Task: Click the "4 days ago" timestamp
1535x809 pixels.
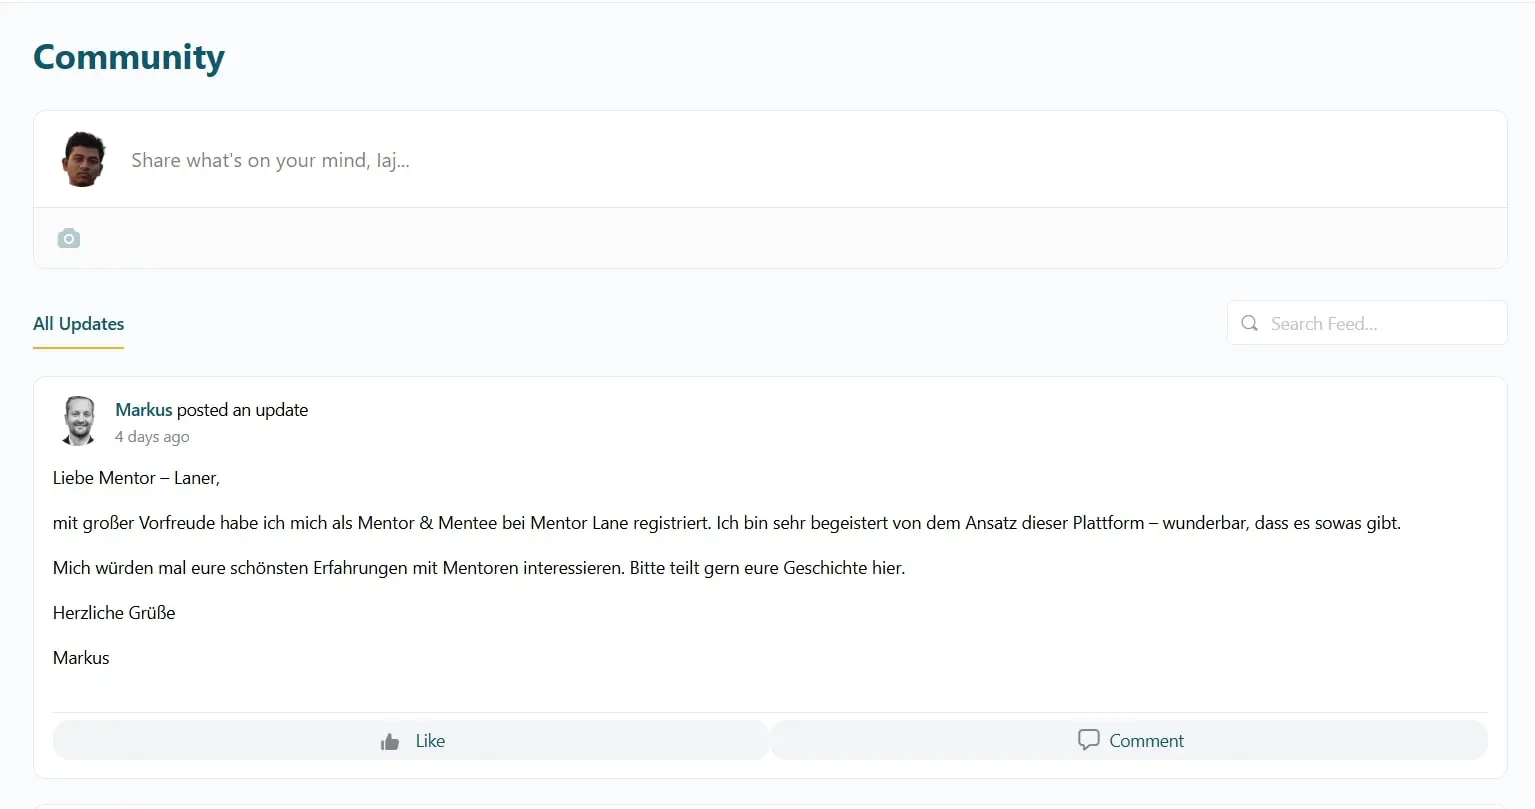Action: (152, 437)
